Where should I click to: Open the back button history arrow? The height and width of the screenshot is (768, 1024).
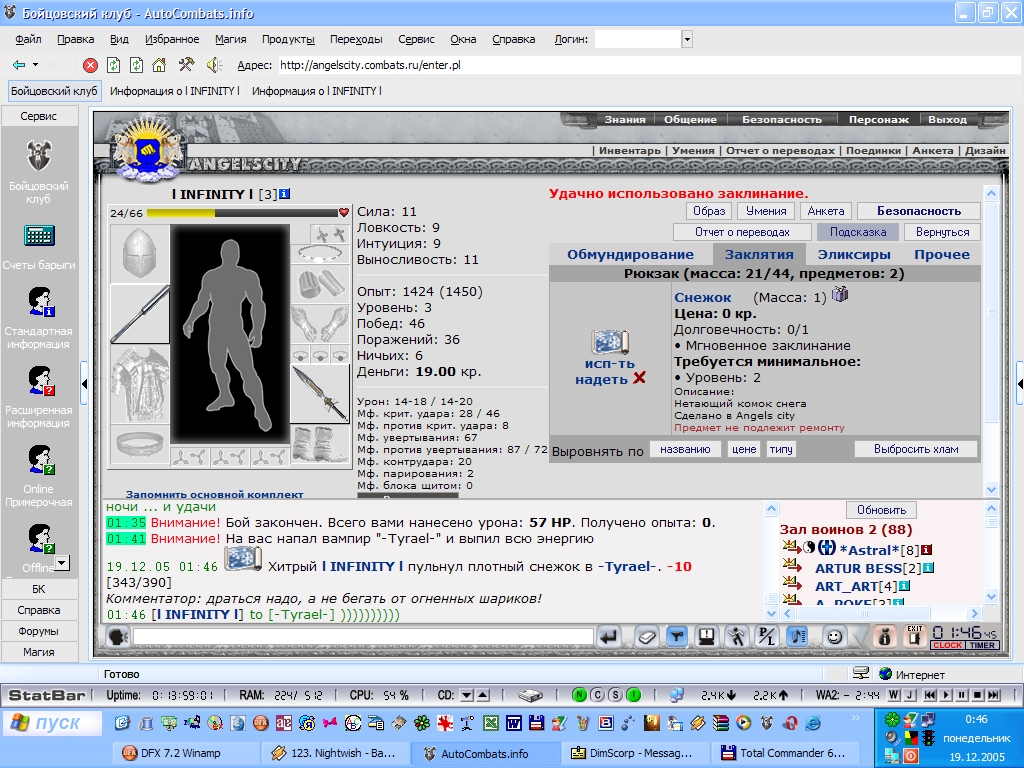pyautogui.click(x=35, y=65)
